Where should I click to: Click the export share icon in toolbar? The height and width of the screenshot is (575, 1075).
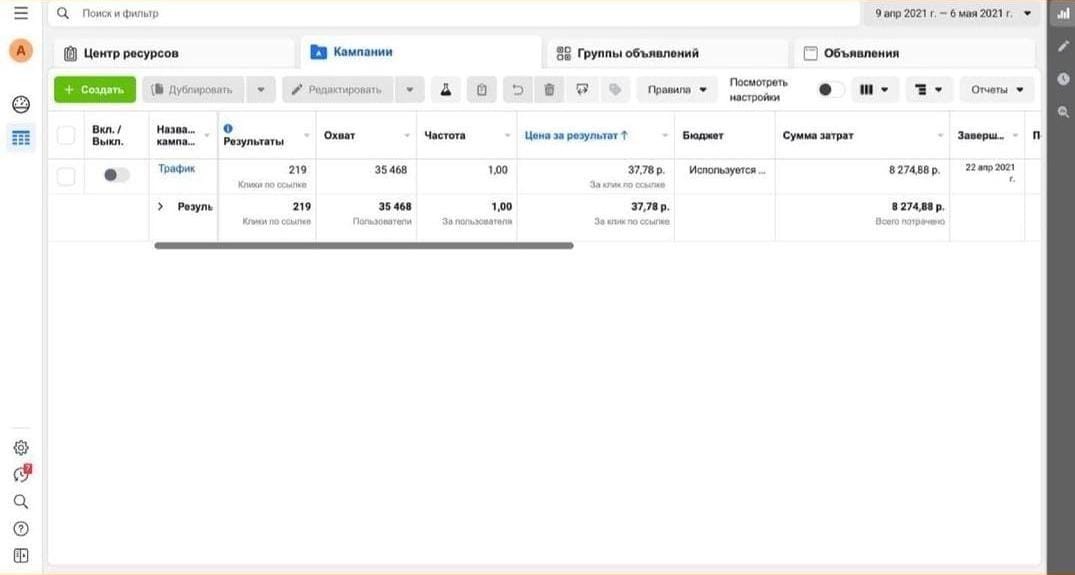coord(582,90)
